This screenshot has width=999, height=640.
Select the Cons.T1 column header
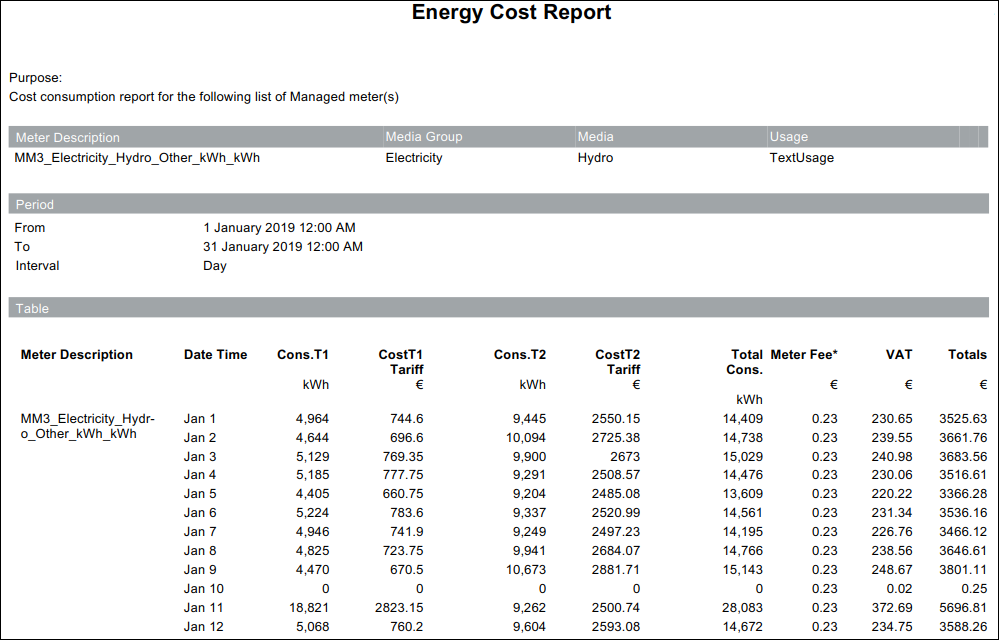tap(303, 355)
